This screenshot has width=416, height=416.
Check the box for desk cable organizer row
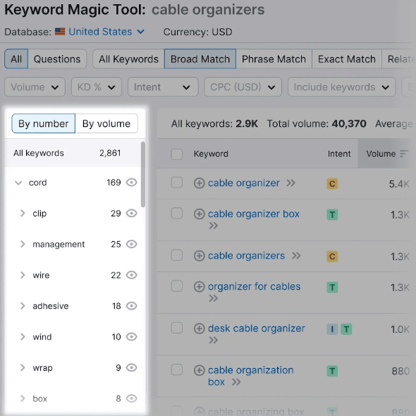[x=177, y=328]
